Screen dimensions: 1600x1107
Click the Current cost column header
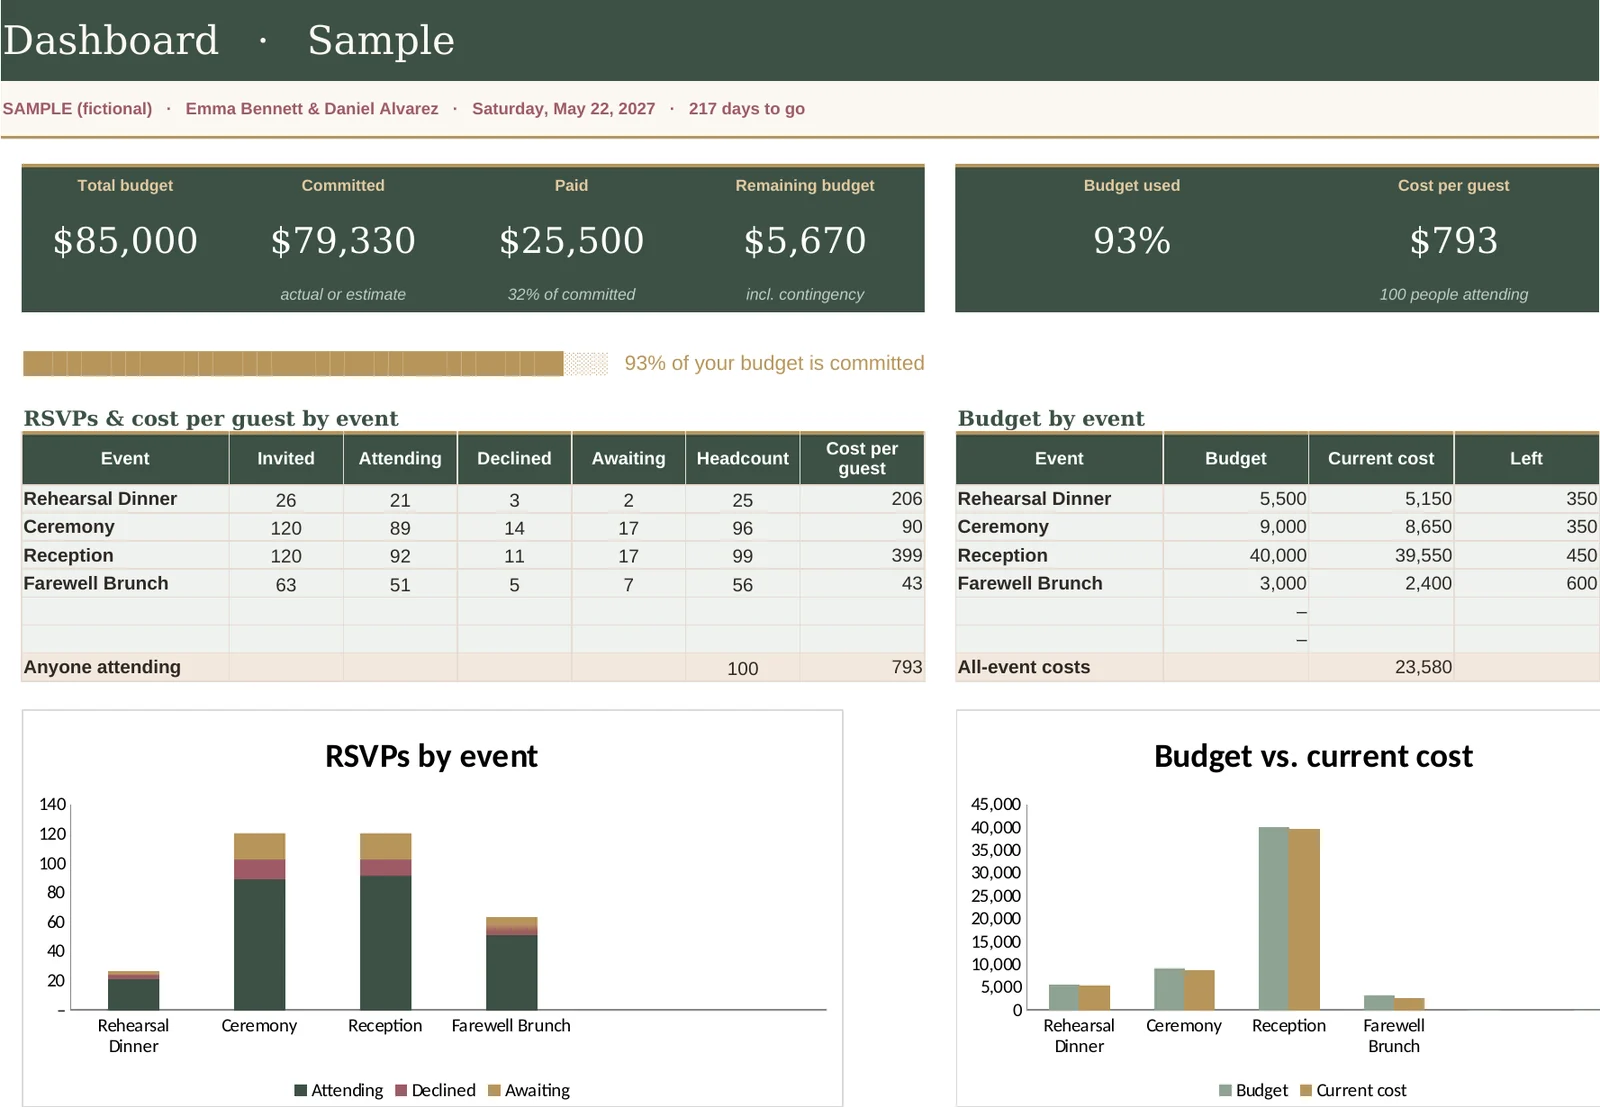1381,458
